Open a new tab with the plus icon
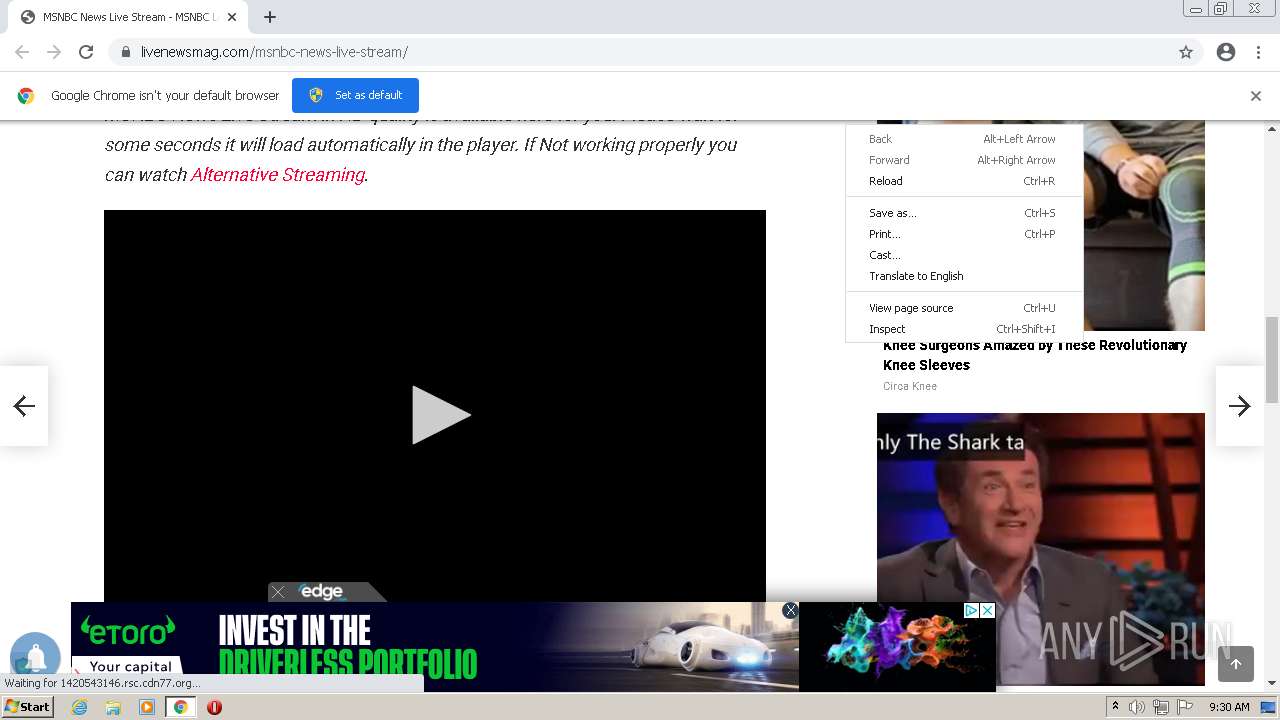 click(x=270, y=17)
